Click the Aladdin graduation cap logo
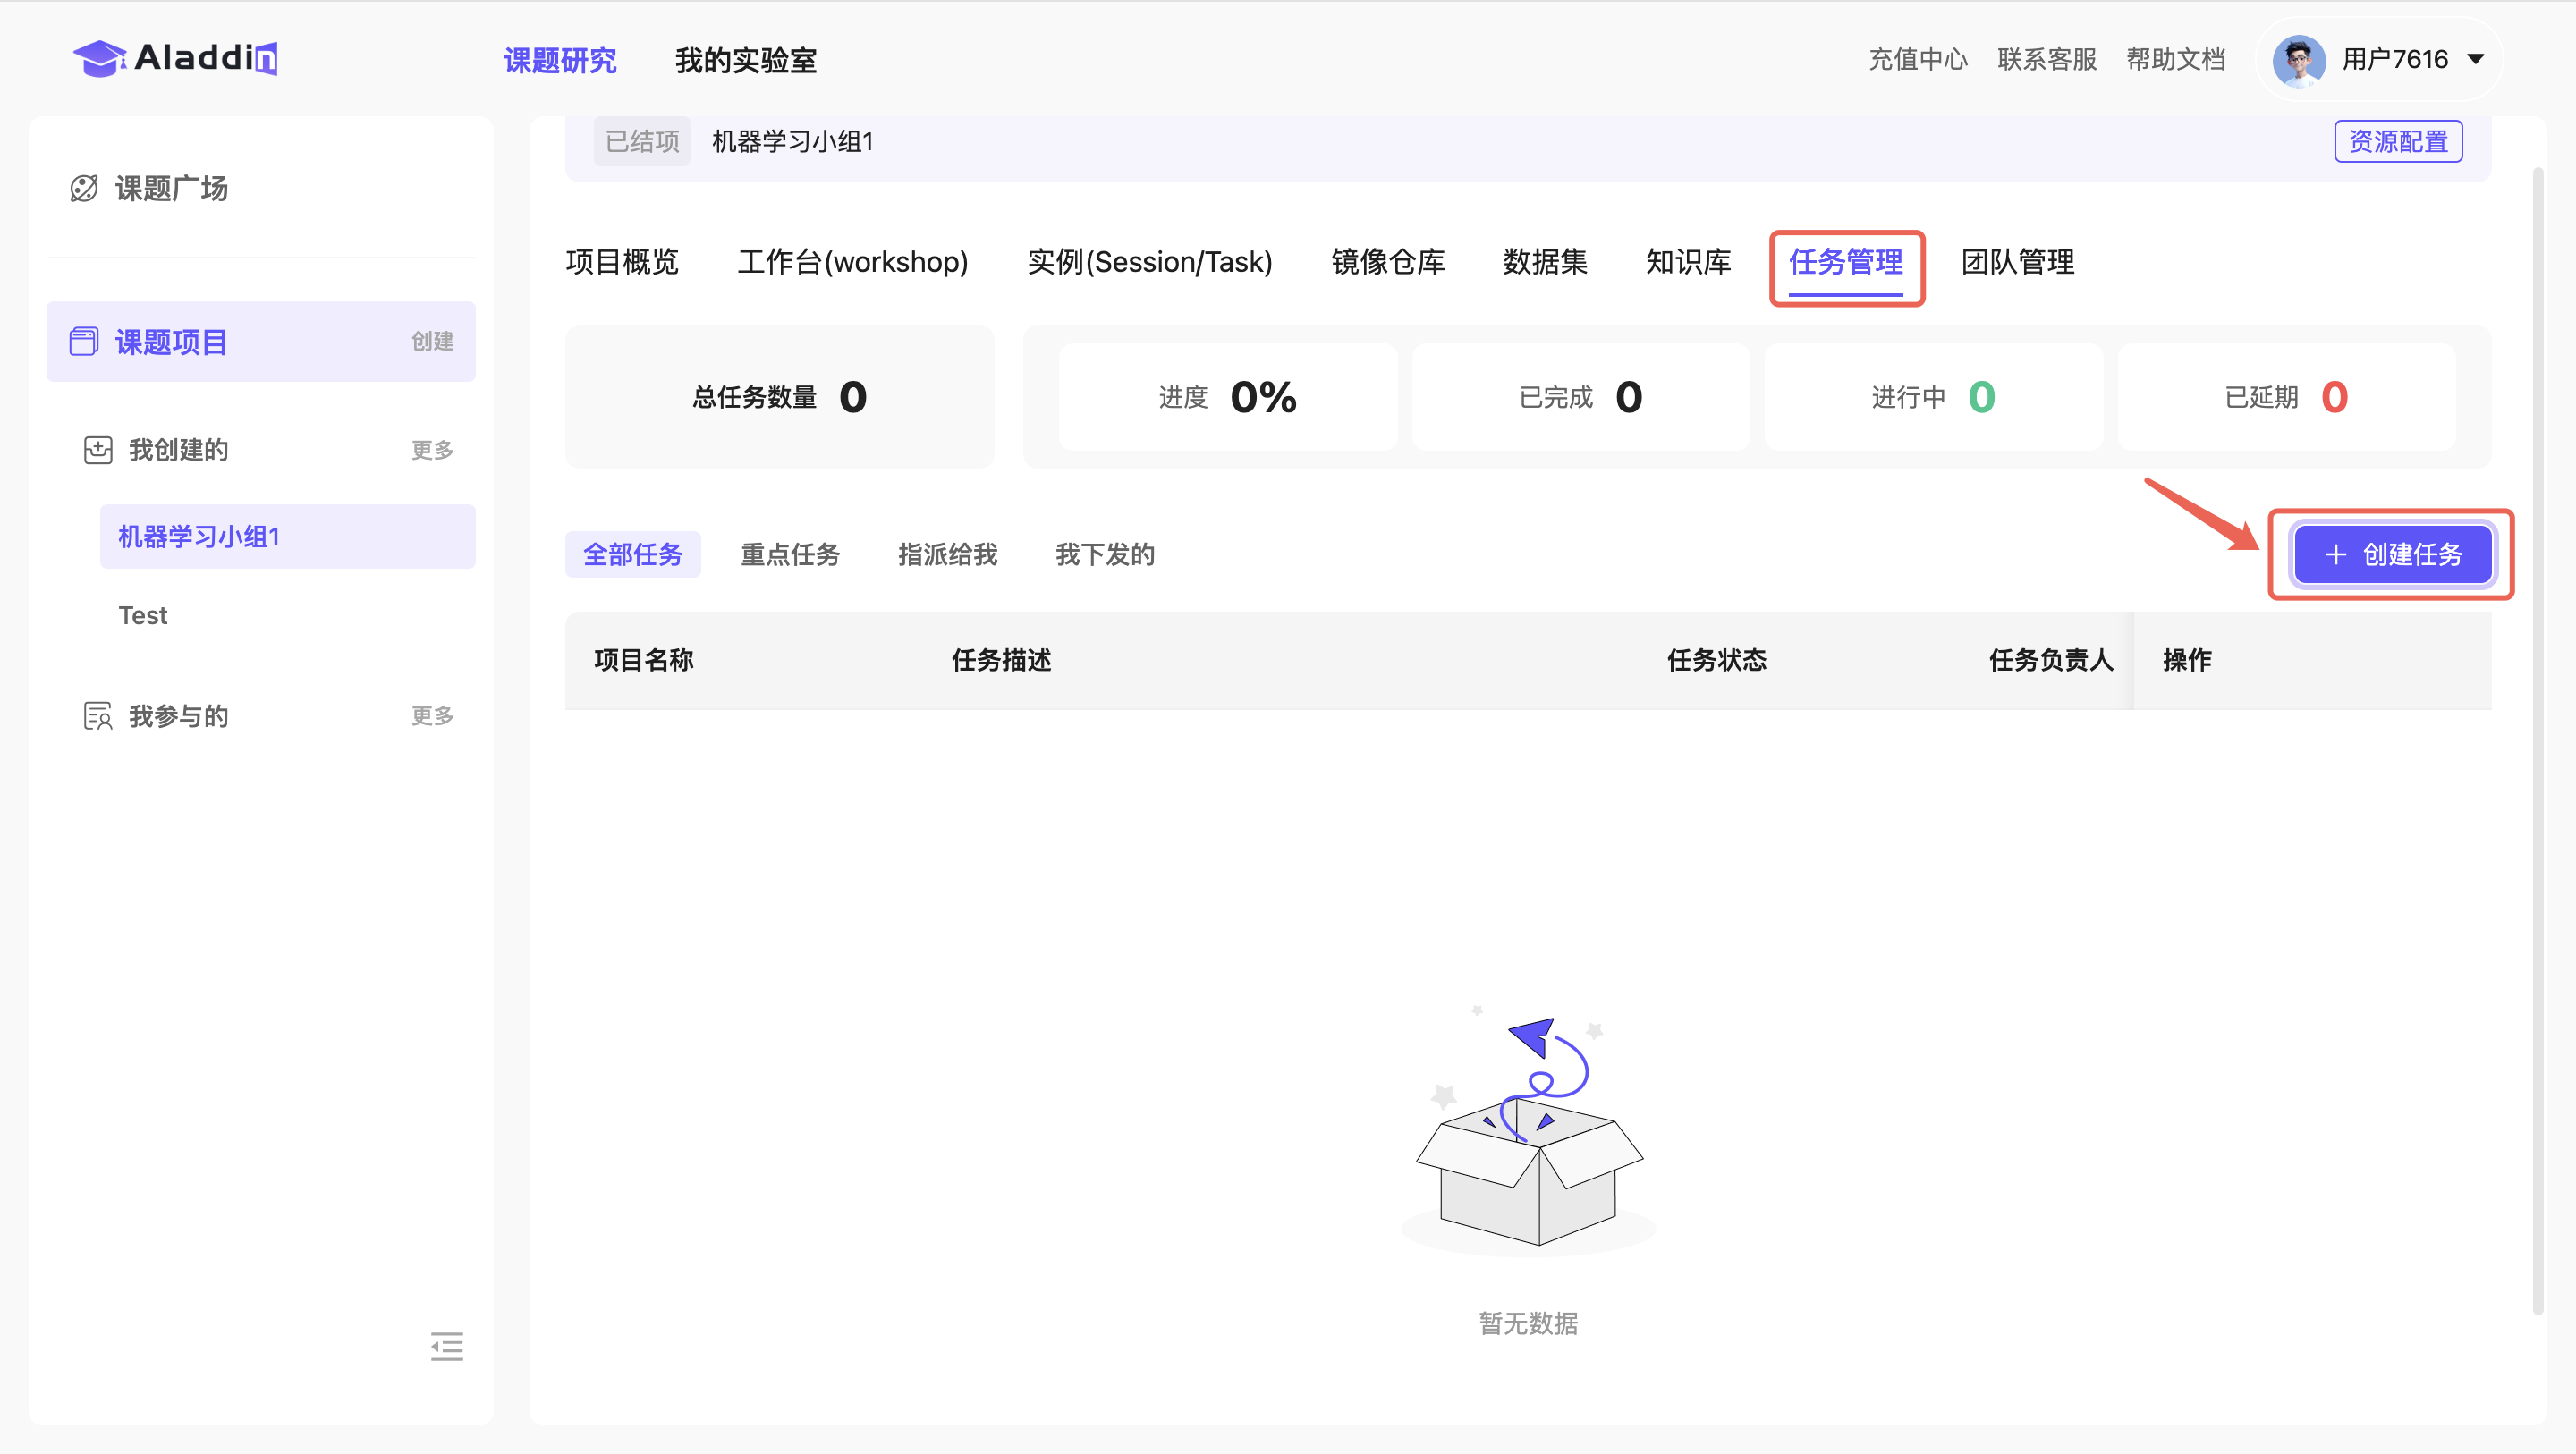Screen dimensions: 2576x1454 (x=100, y=59)
